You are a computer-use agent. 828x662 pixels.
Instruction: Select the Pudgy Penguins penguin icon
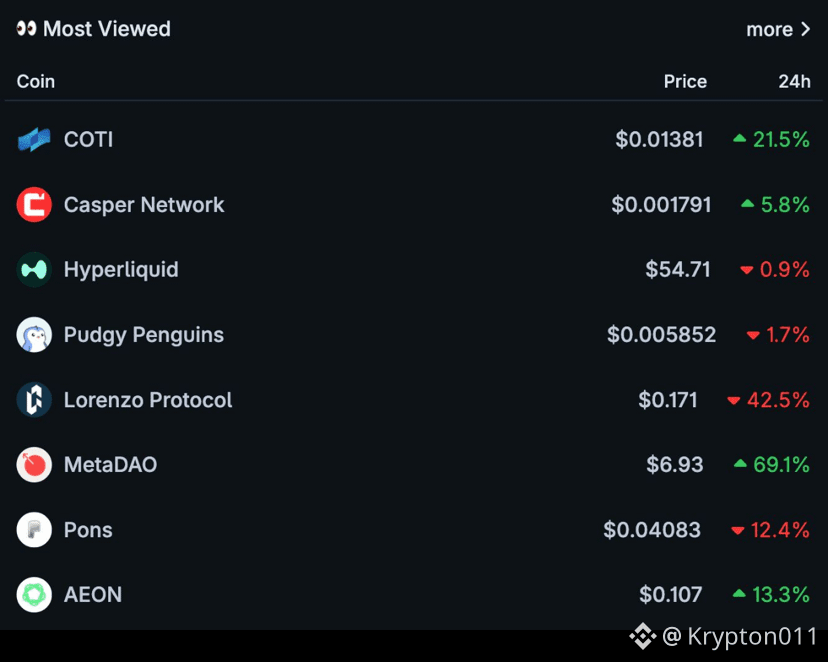[34, 334]
